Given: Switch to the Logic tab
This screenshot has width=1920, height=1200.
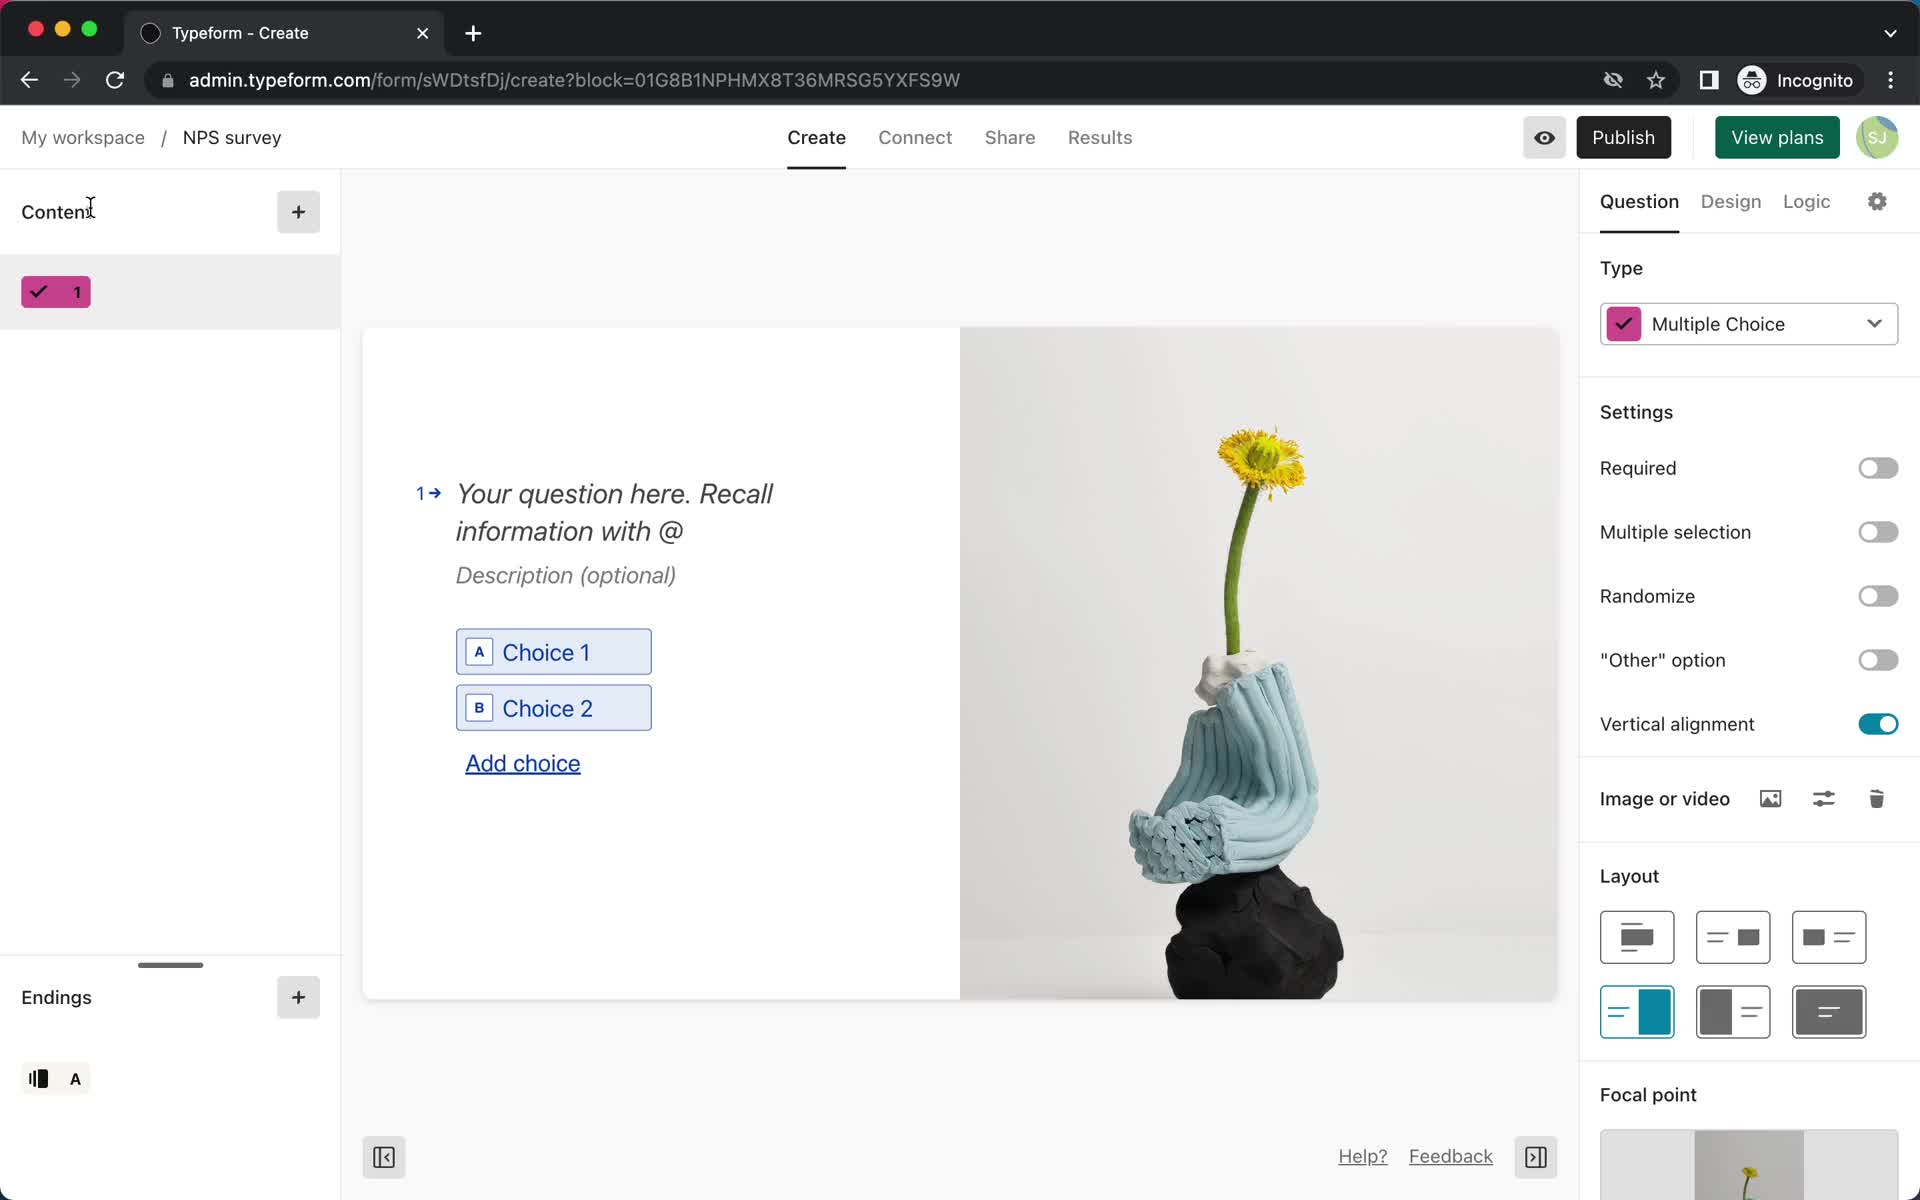Looking at the screenshot, I should pos(1807,200).
